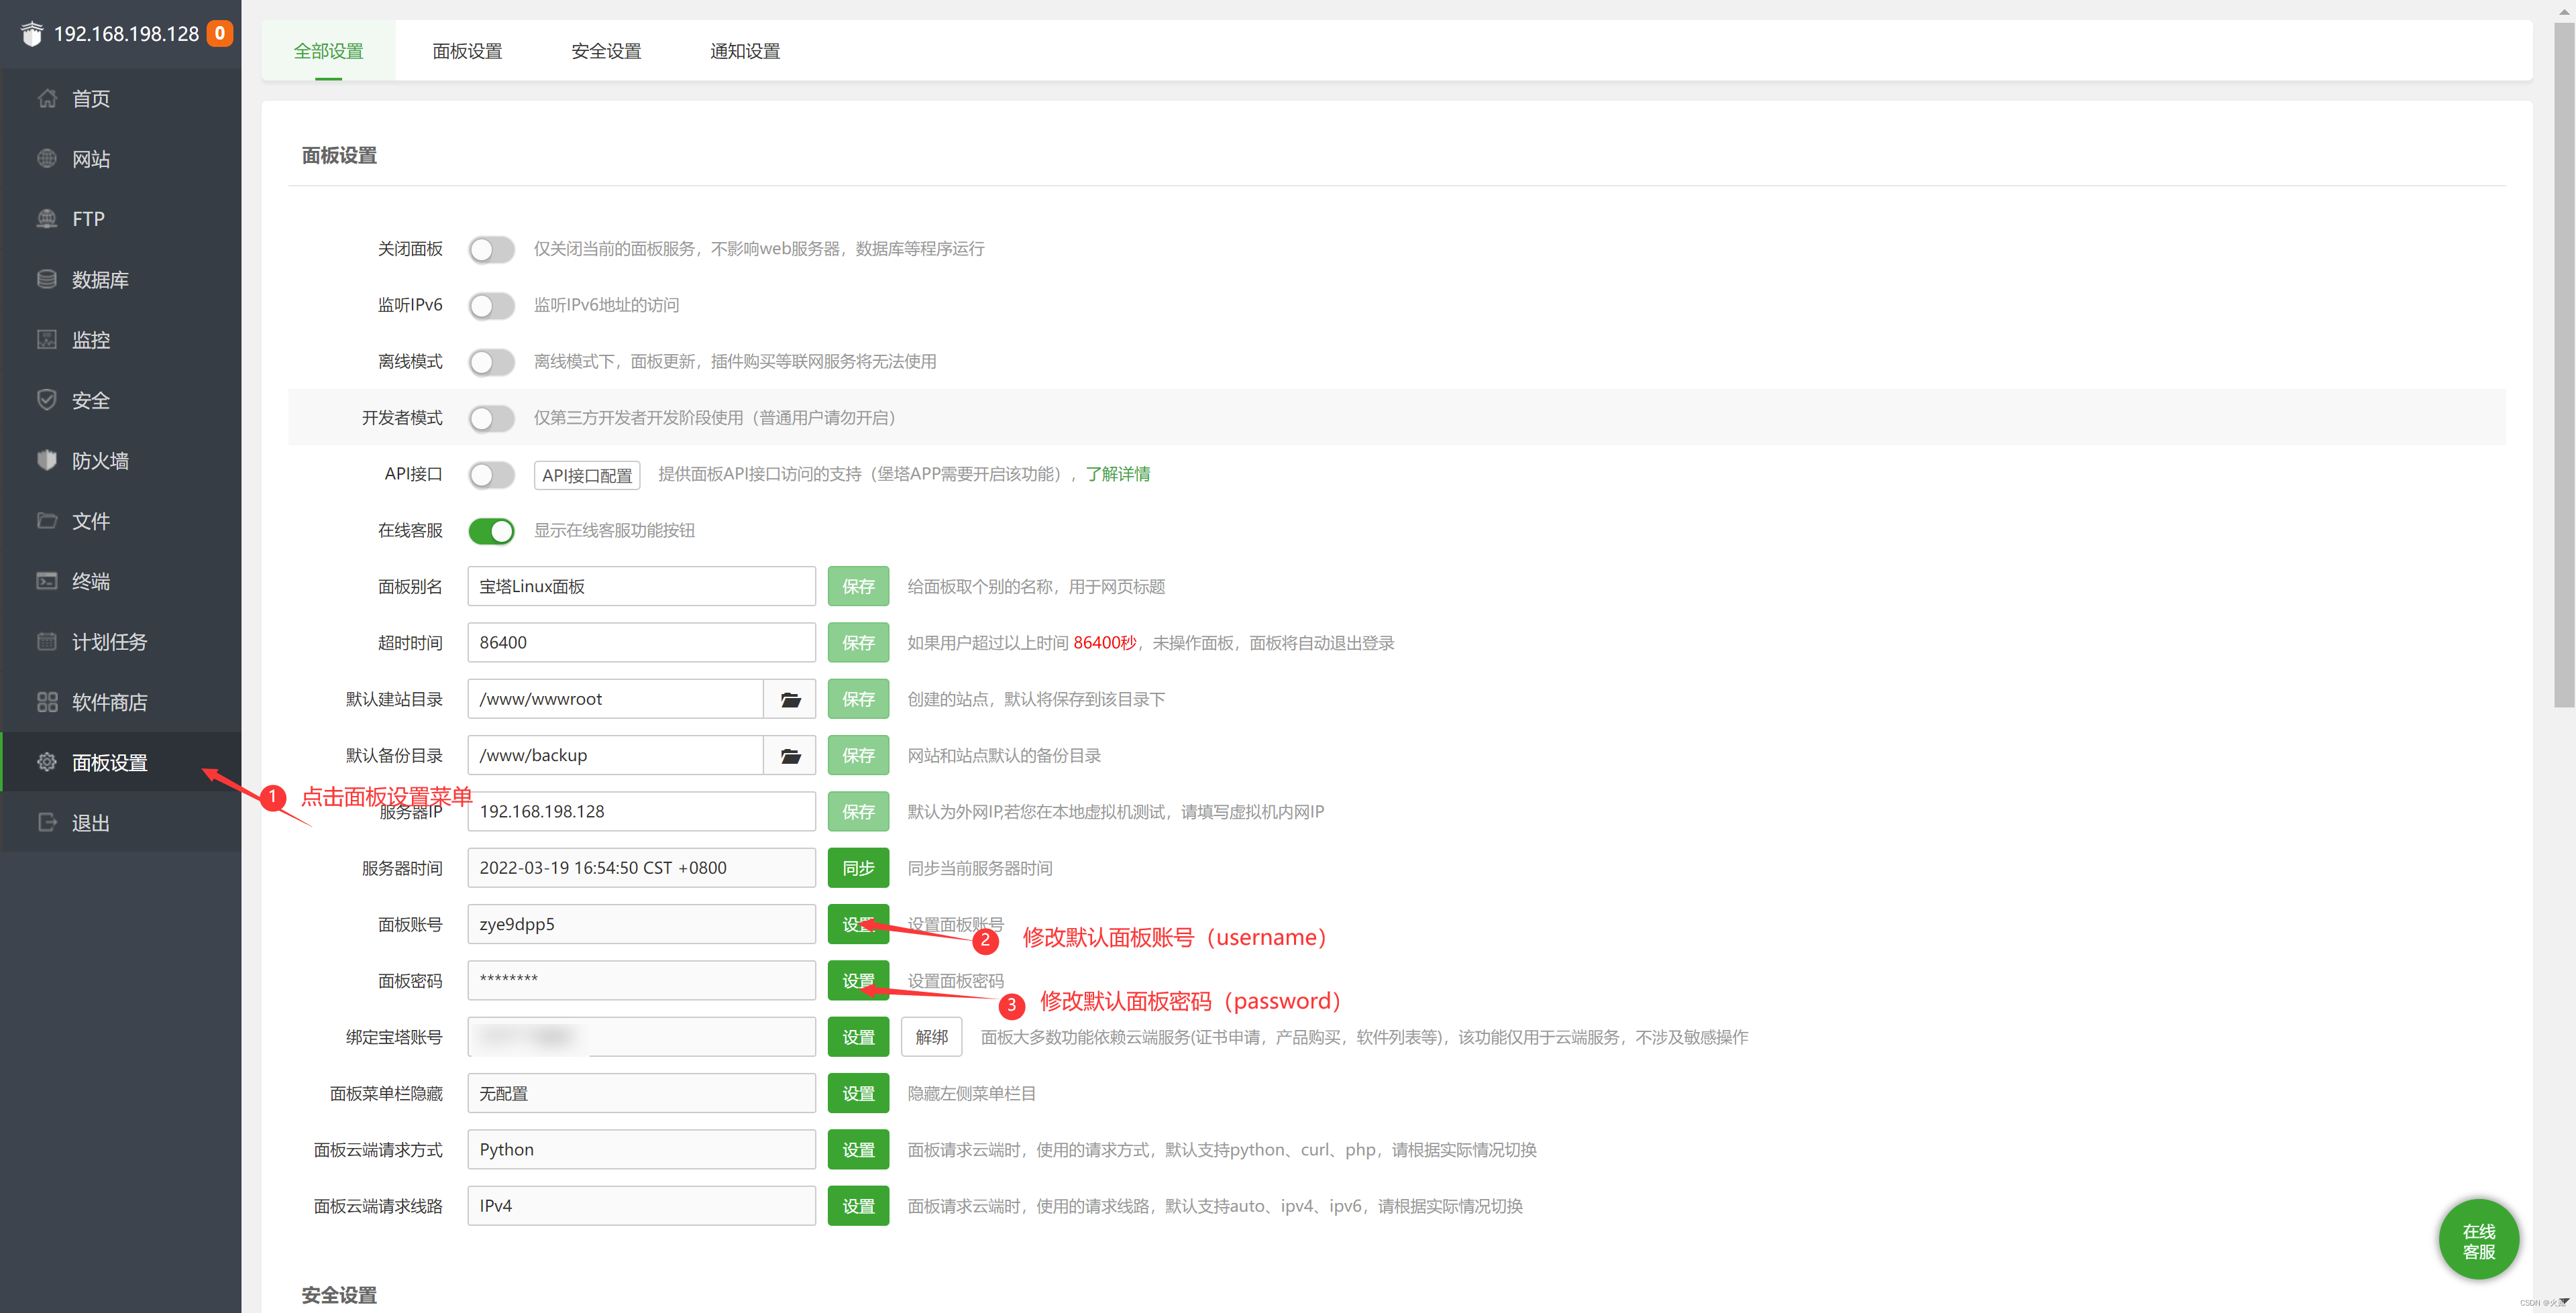Screen dimensions: 2576x1313
Task: Click the gear icon beside 面板设置
Action: [46, 762]
